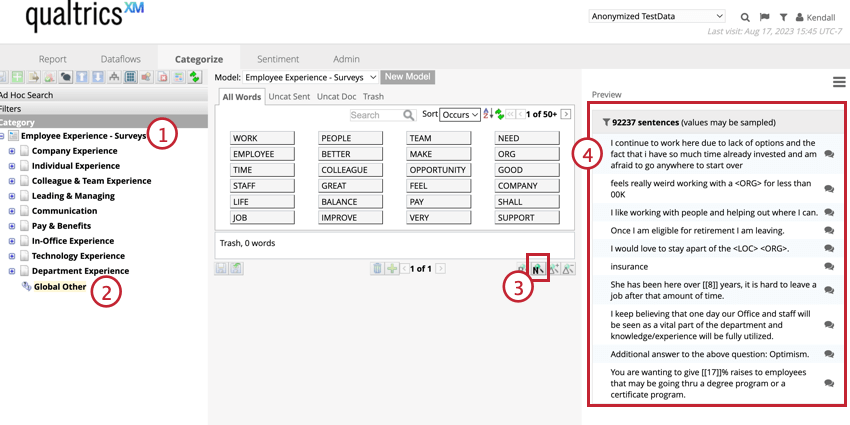Expand the Pay & Benefits category
Screen dimensions: 850x425
click(x=12, y=226)
